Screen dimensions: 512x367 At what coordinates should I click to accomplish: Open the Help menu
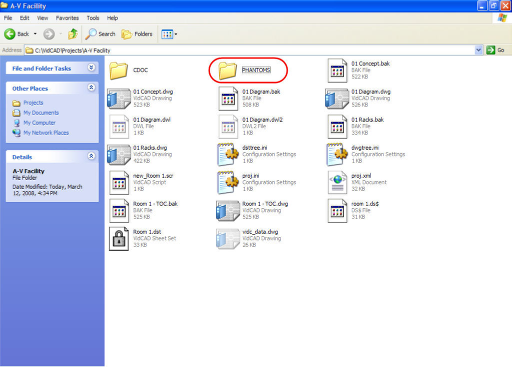112,18
